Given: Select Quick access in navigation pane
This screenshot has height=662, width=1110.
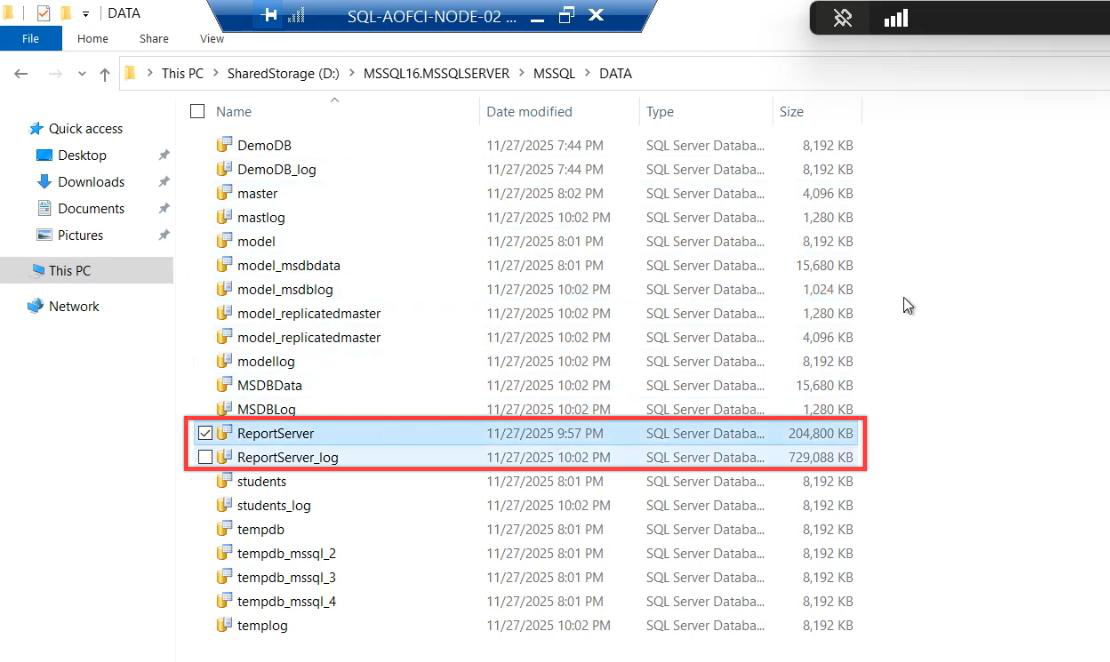Looking at the screenshot, I should point(86,128).
